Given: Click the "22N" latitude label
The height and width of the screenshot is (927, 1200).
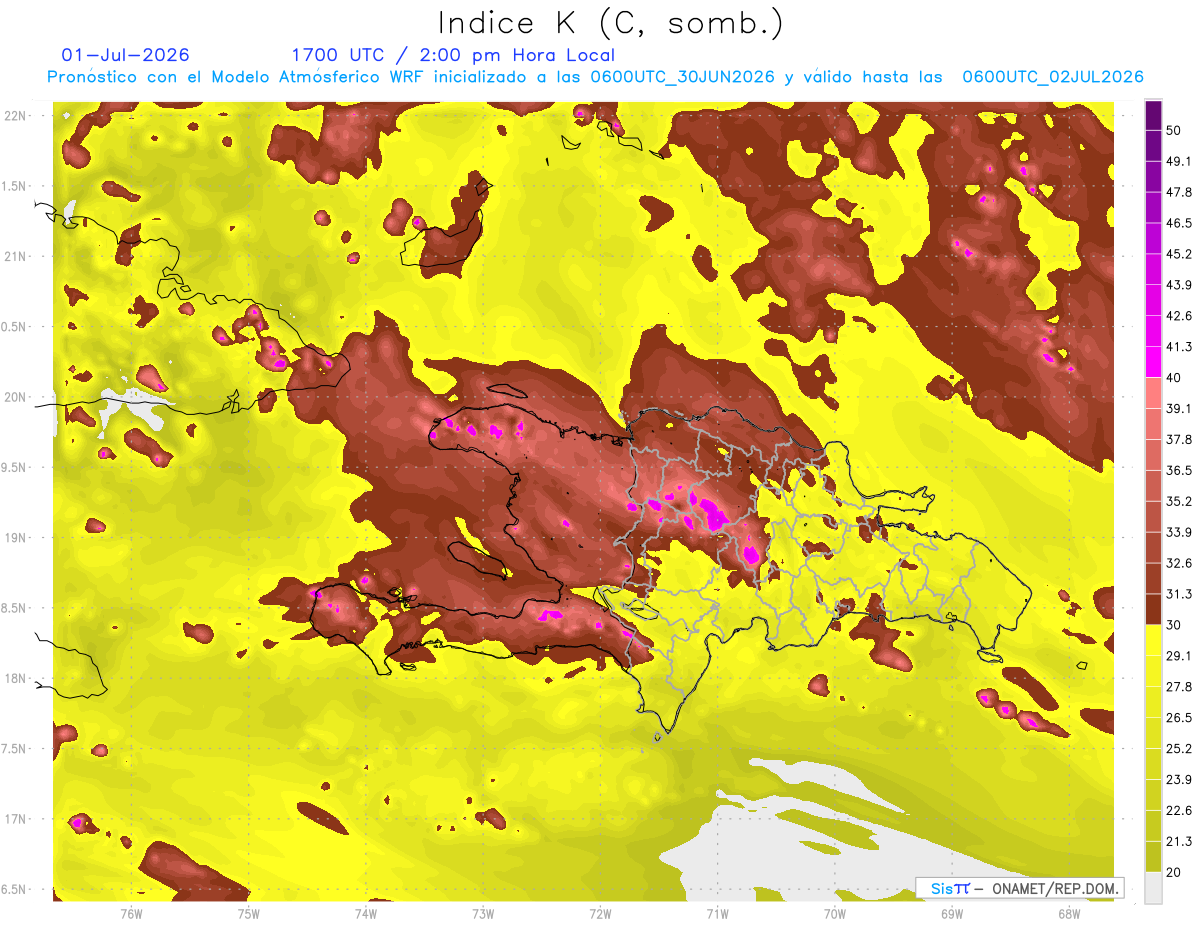Looking at the screenshot, I should [15, 116].
